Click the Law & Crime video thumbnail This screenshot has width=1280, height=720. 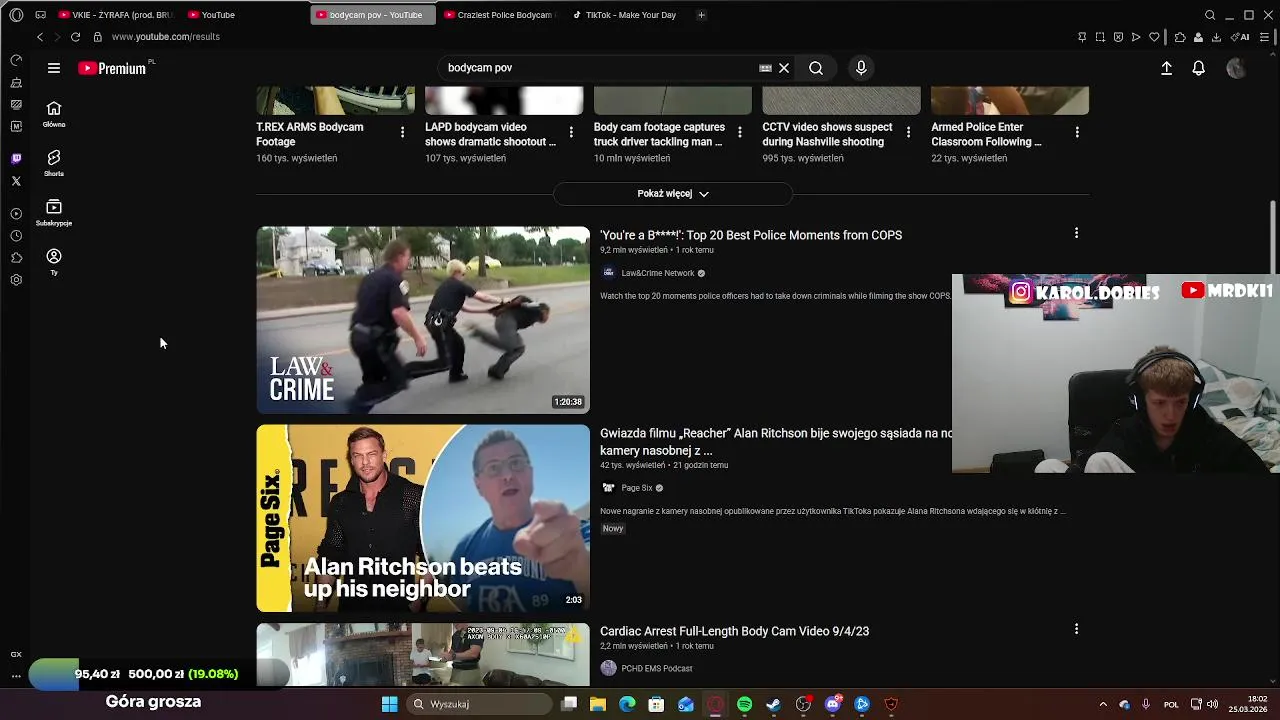coord(423,320)
